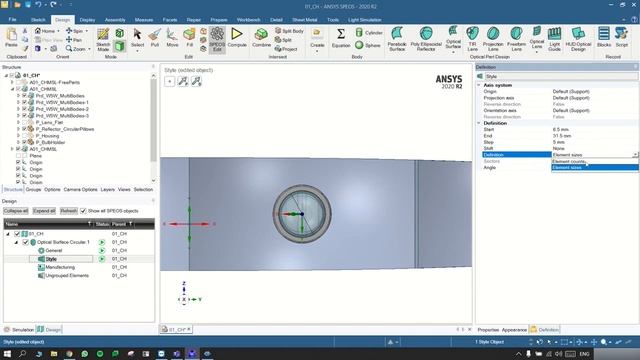Open the File menu
The width and height of the screenshot is (640, 360).
pyautogui.click(x=12, y=20)
